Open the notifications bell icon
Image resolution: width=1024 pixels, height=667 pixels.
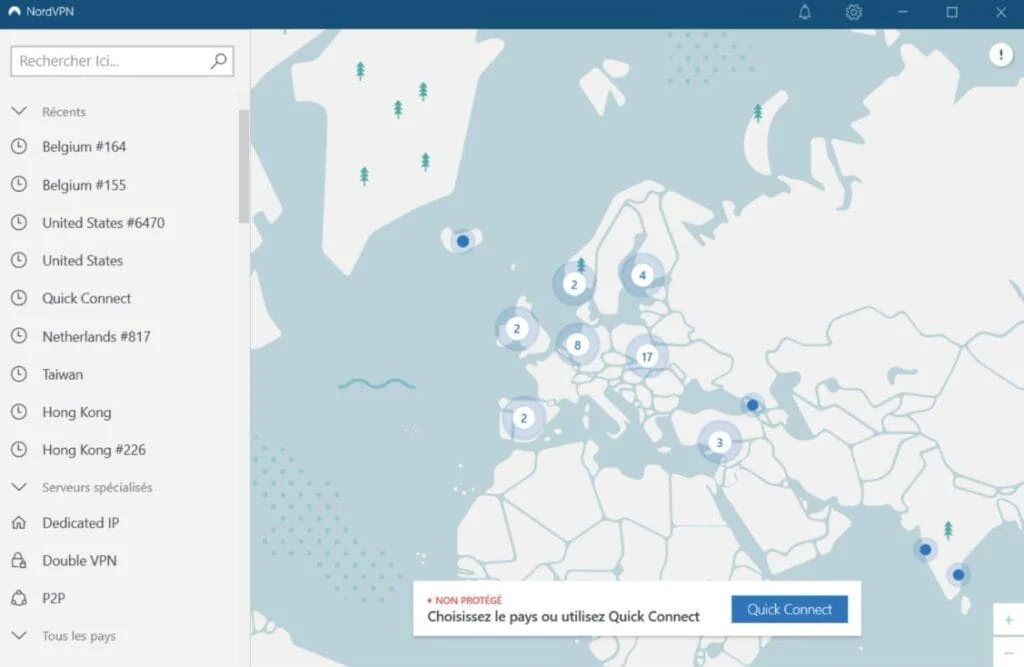pos(805,12)
